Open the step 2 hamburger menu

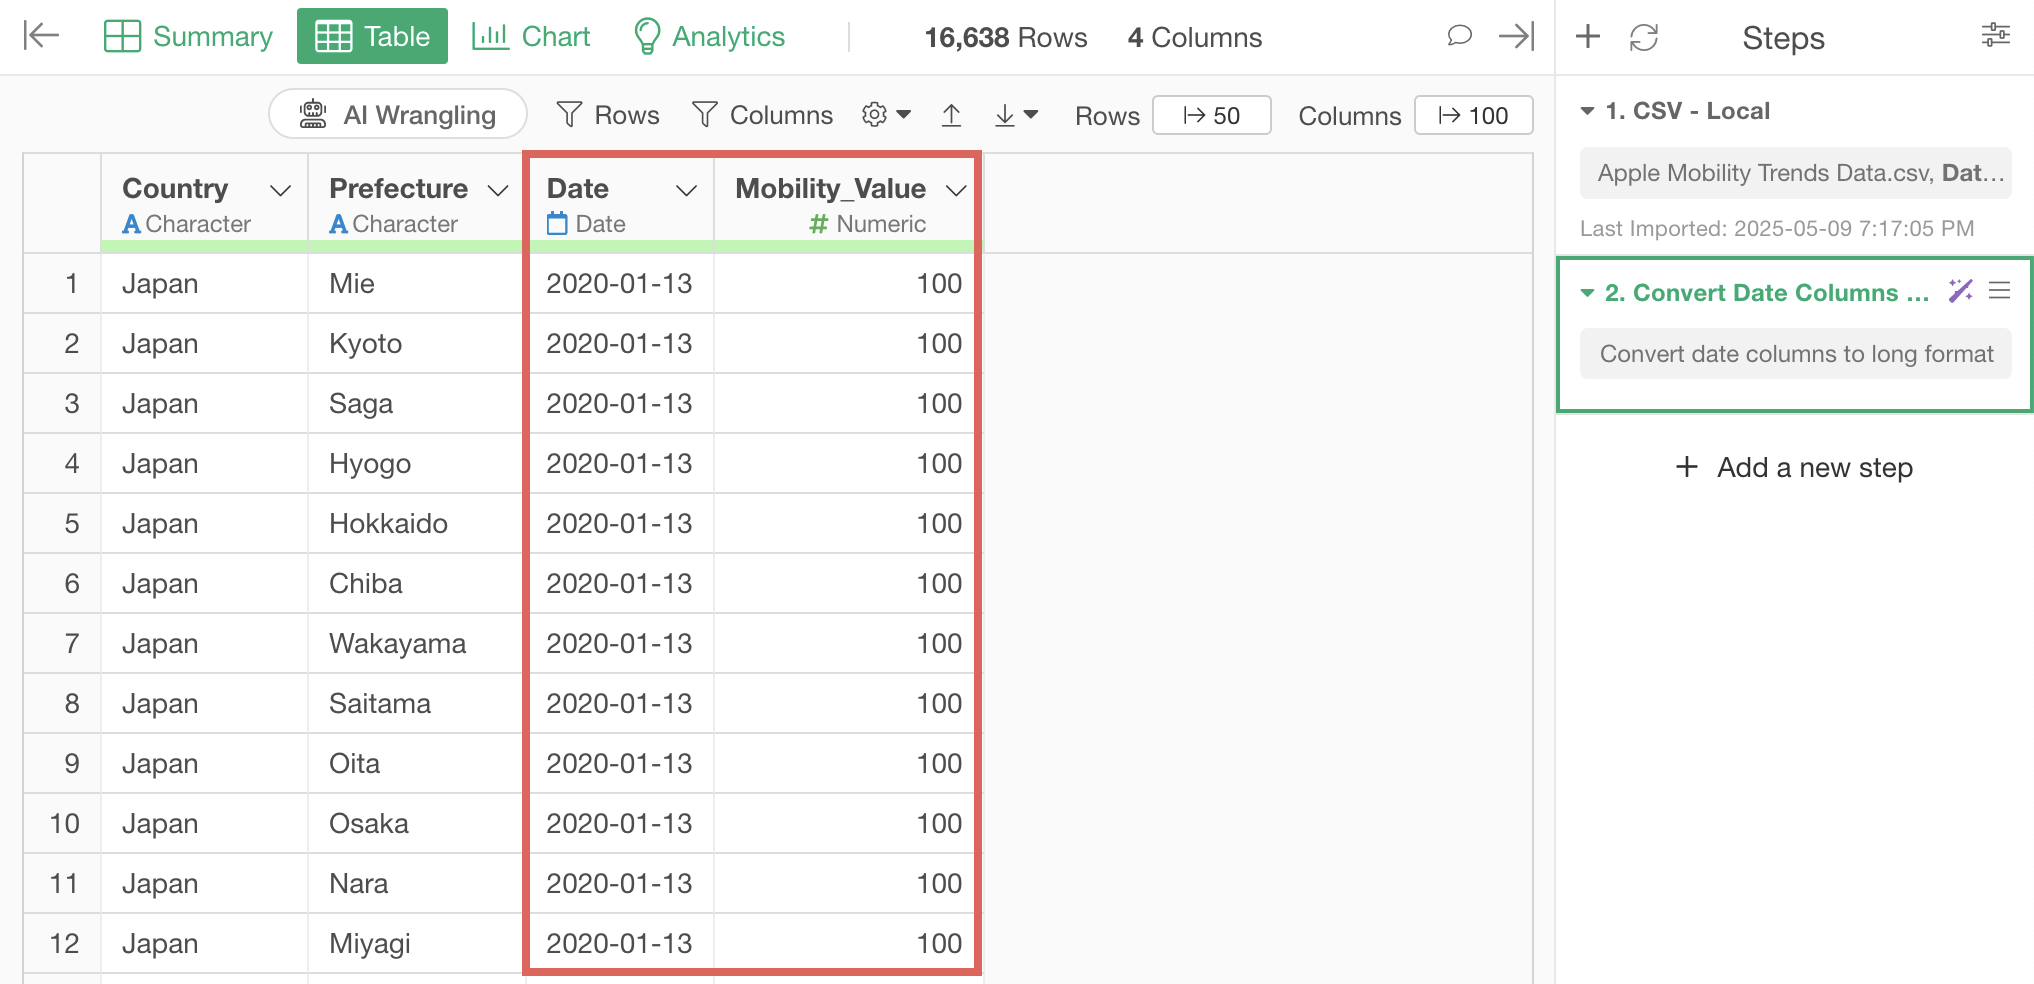[1999, 291]
